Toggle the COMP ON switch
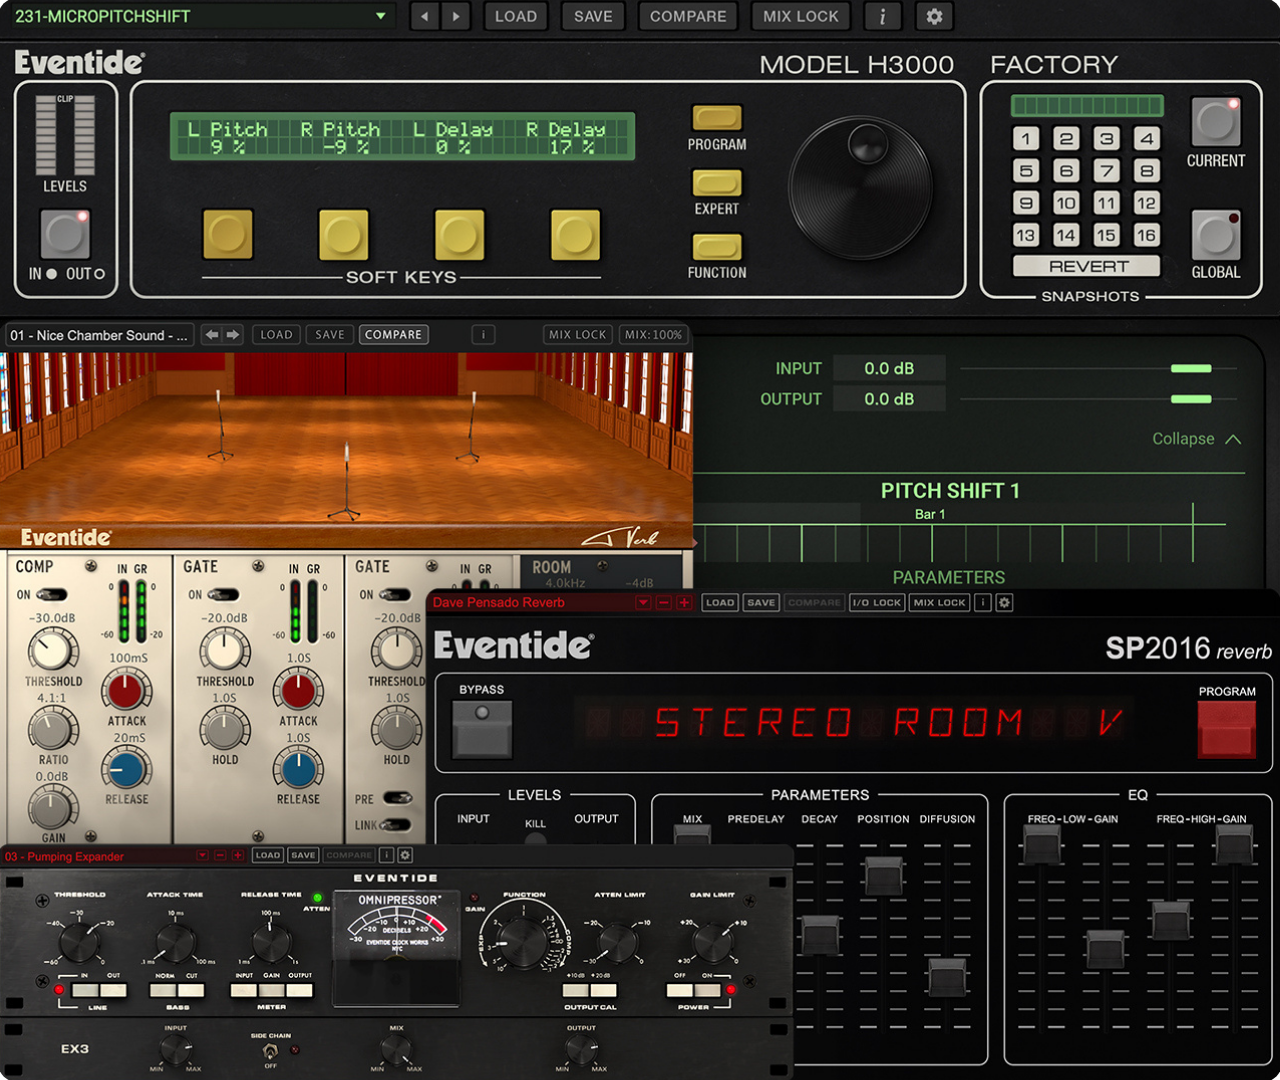 click(50, 595)
